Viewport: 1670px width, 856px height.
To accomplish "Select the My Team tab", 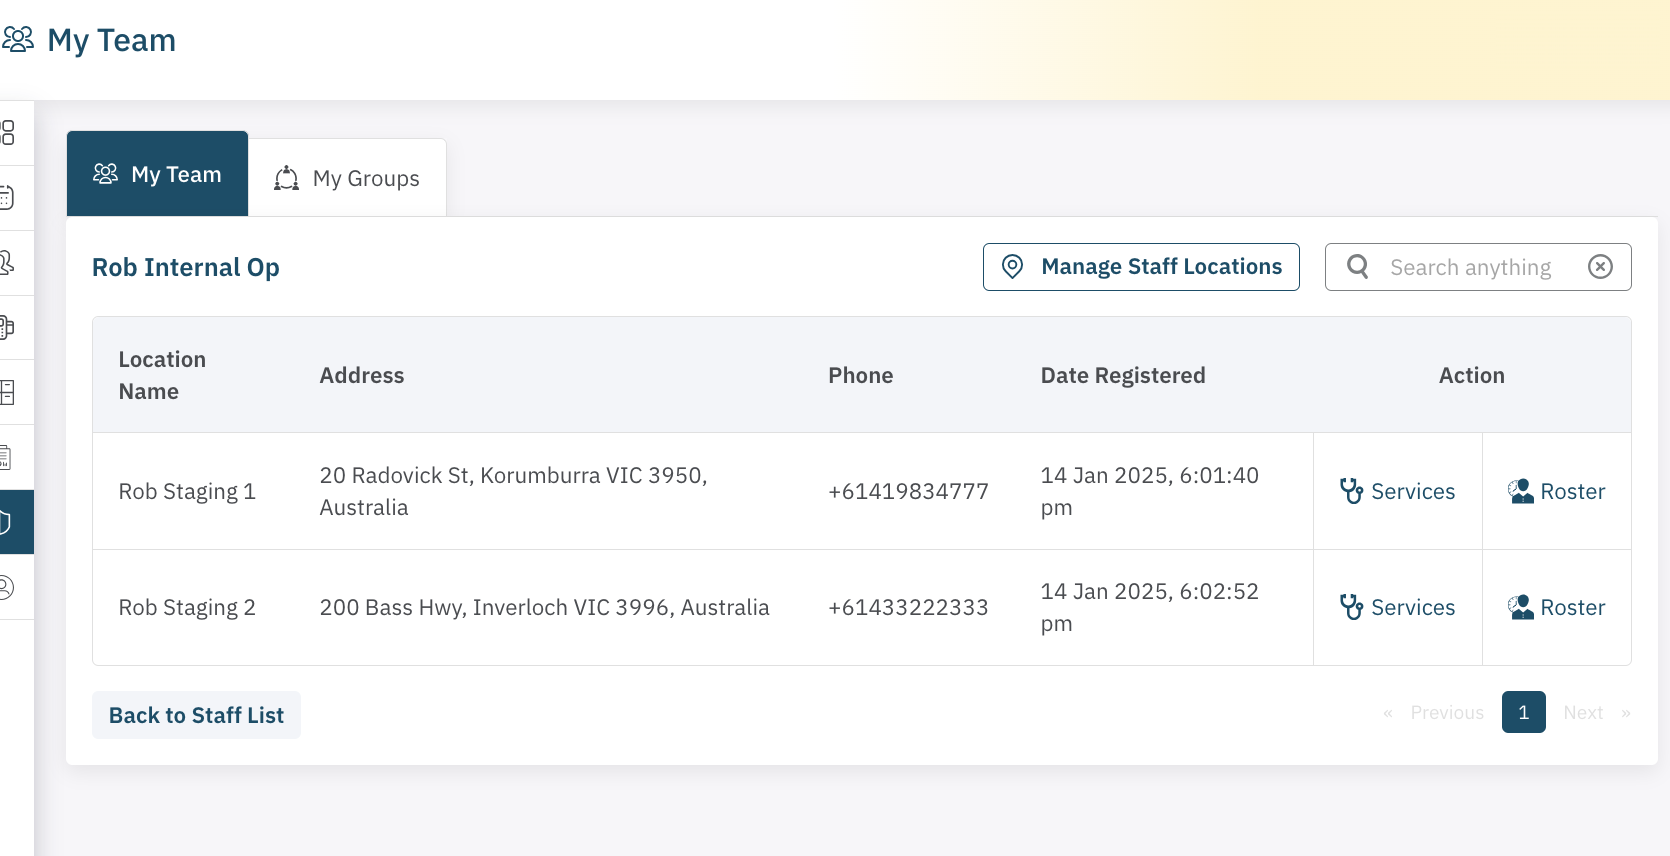I will tap(157, 174).
